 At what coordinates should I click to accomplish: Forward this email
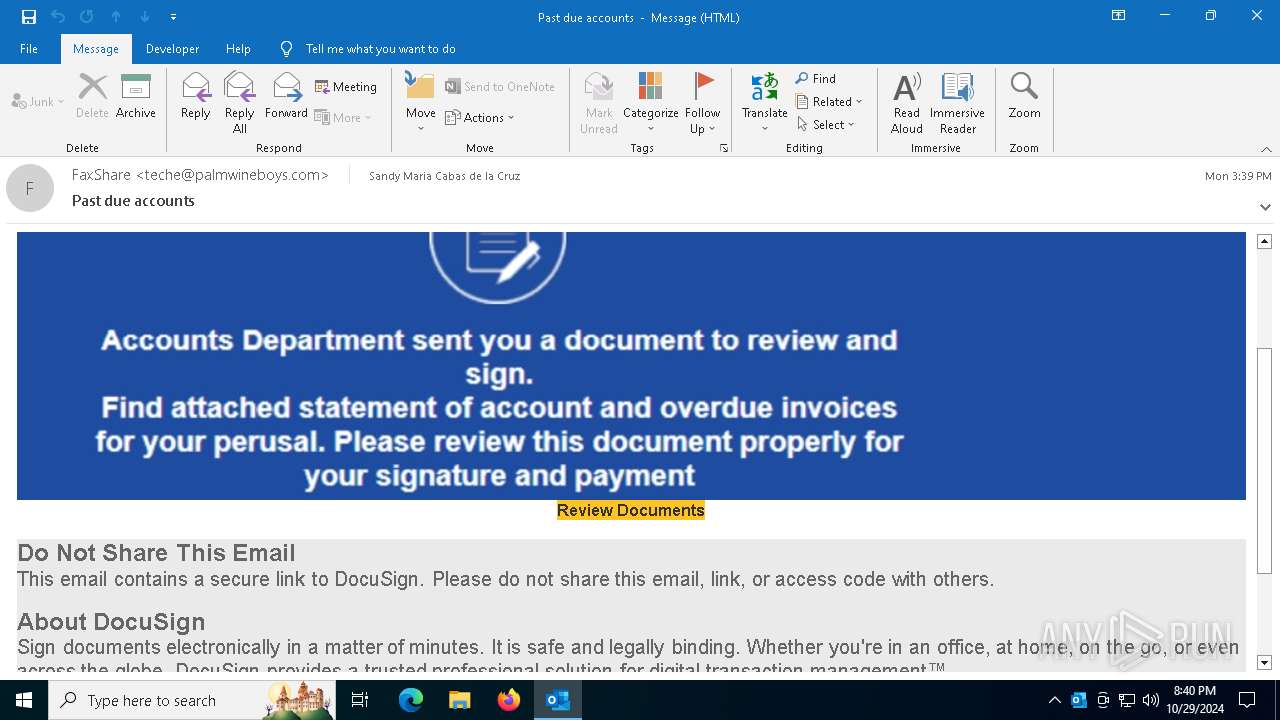pos(286,97)
